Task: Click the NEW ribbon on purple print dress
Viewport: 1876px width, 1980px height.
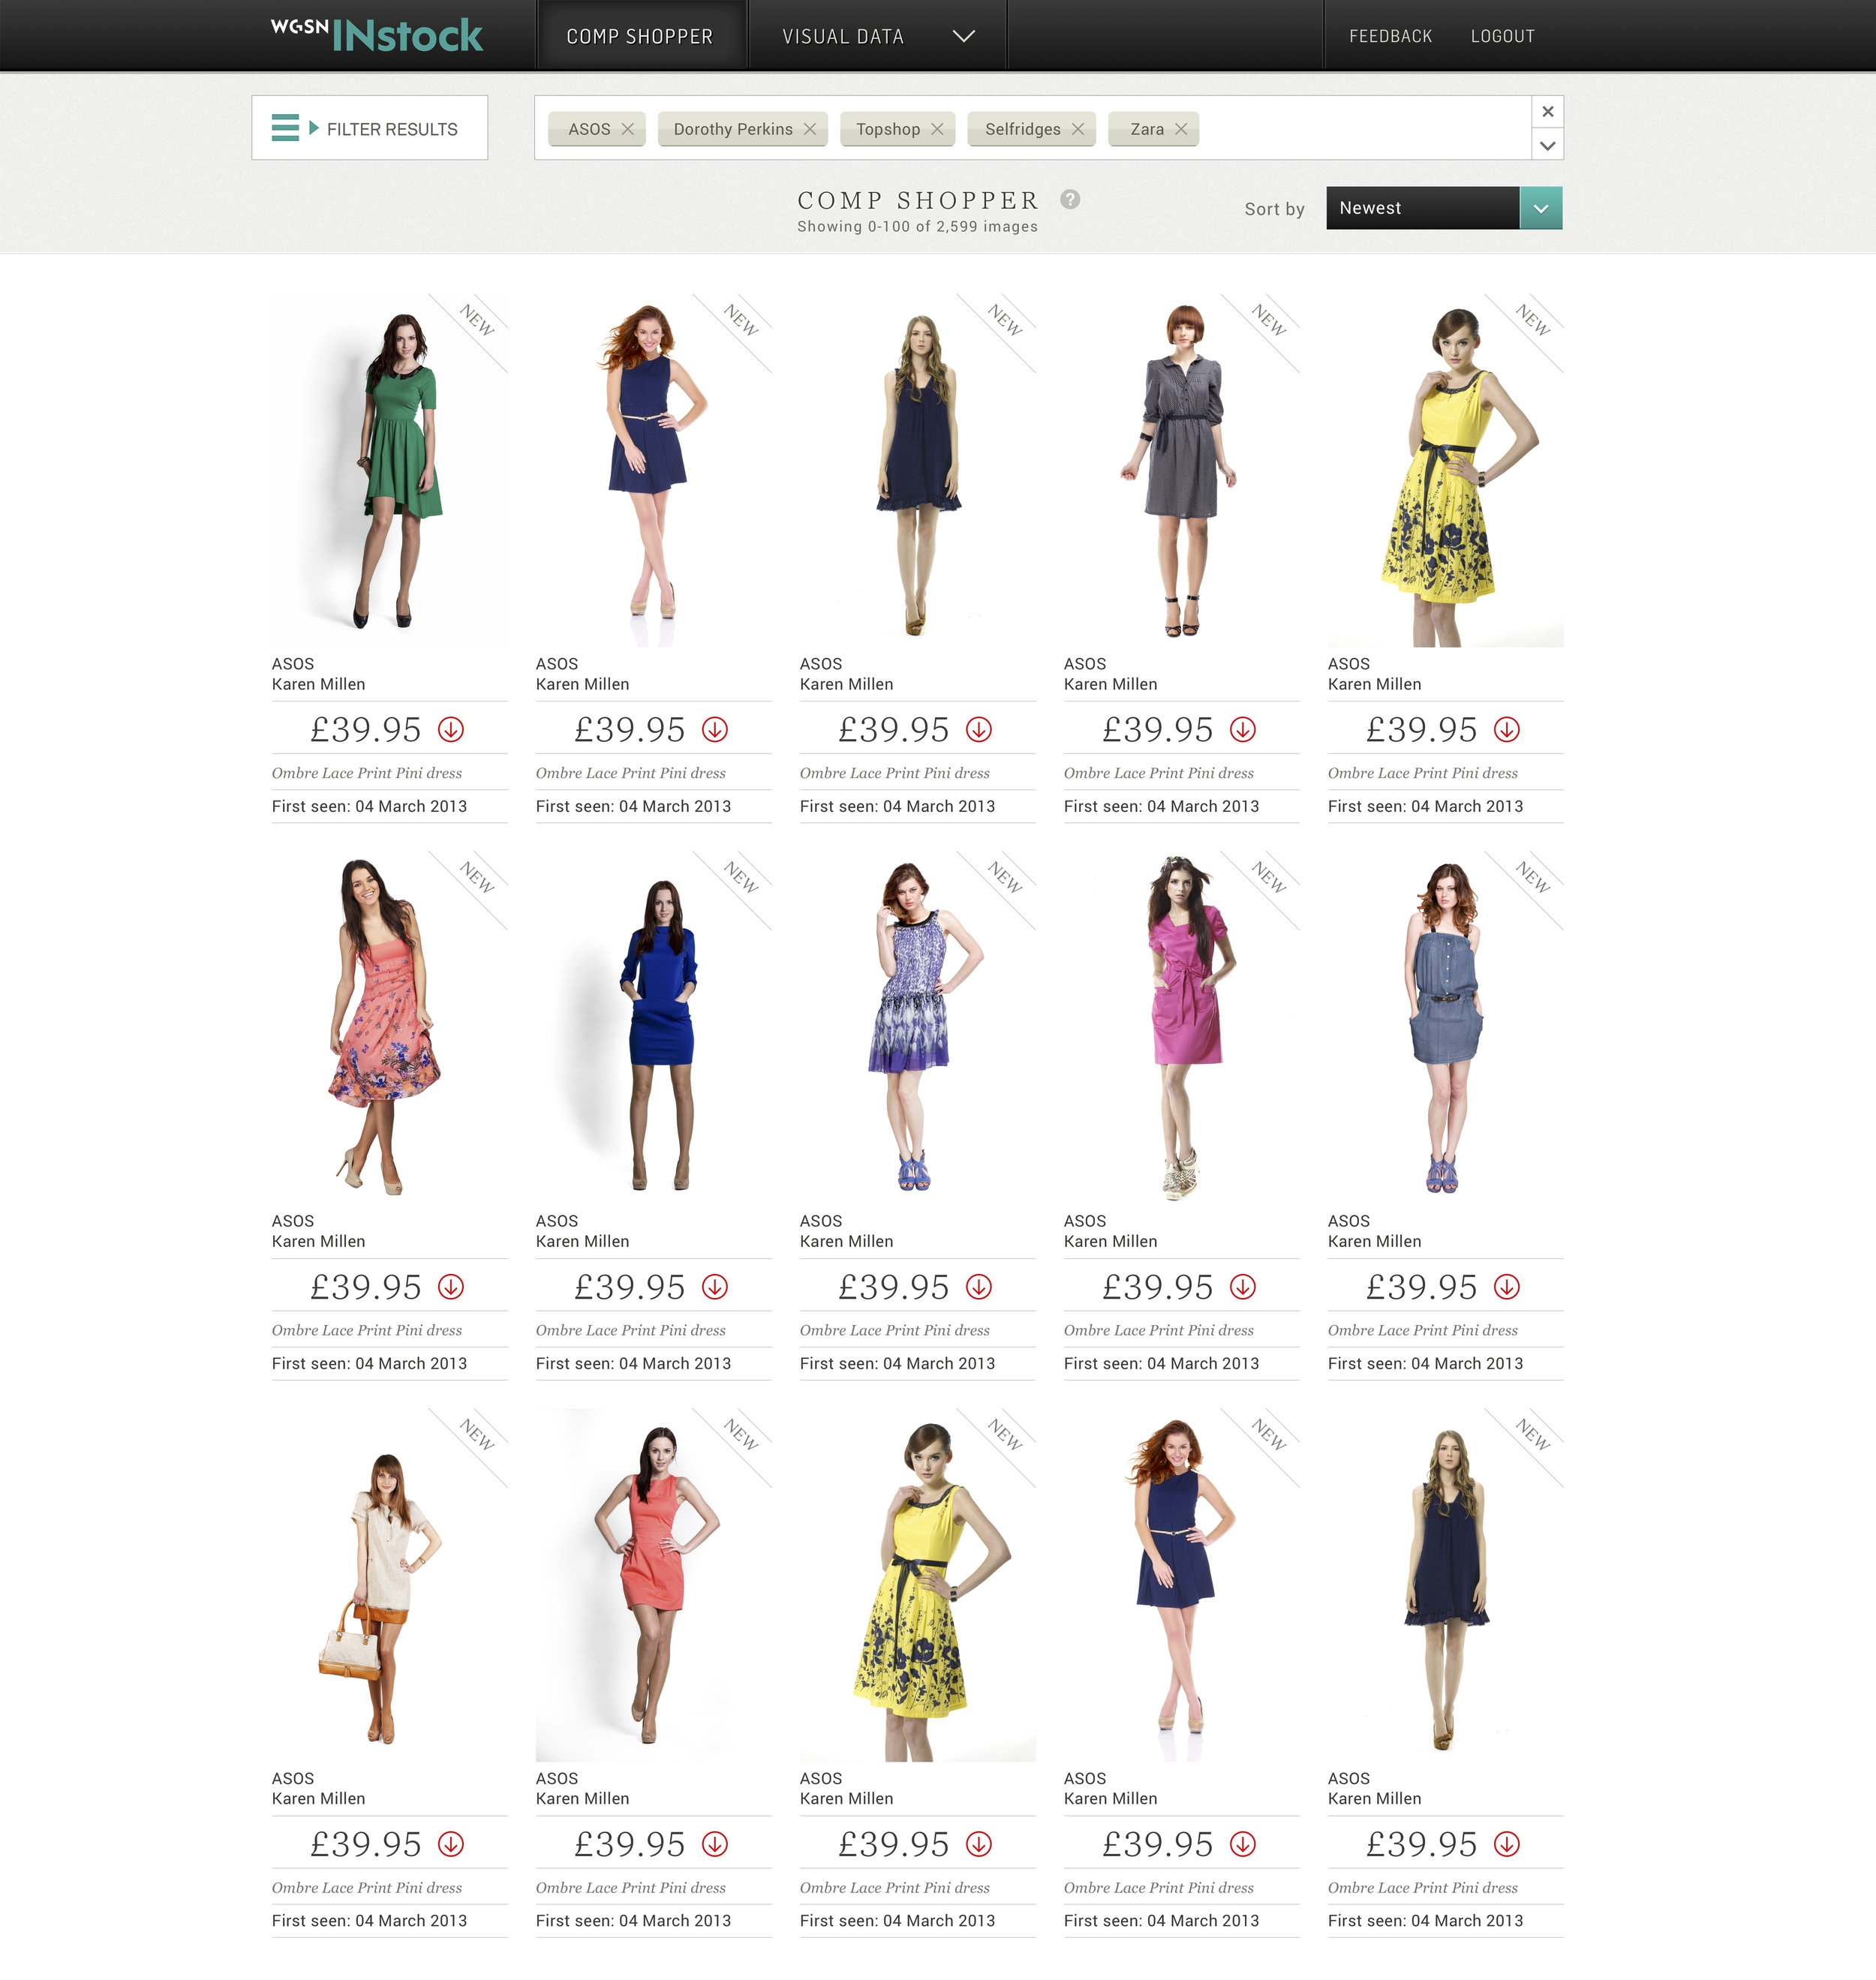Action: tap(1005, 877)
